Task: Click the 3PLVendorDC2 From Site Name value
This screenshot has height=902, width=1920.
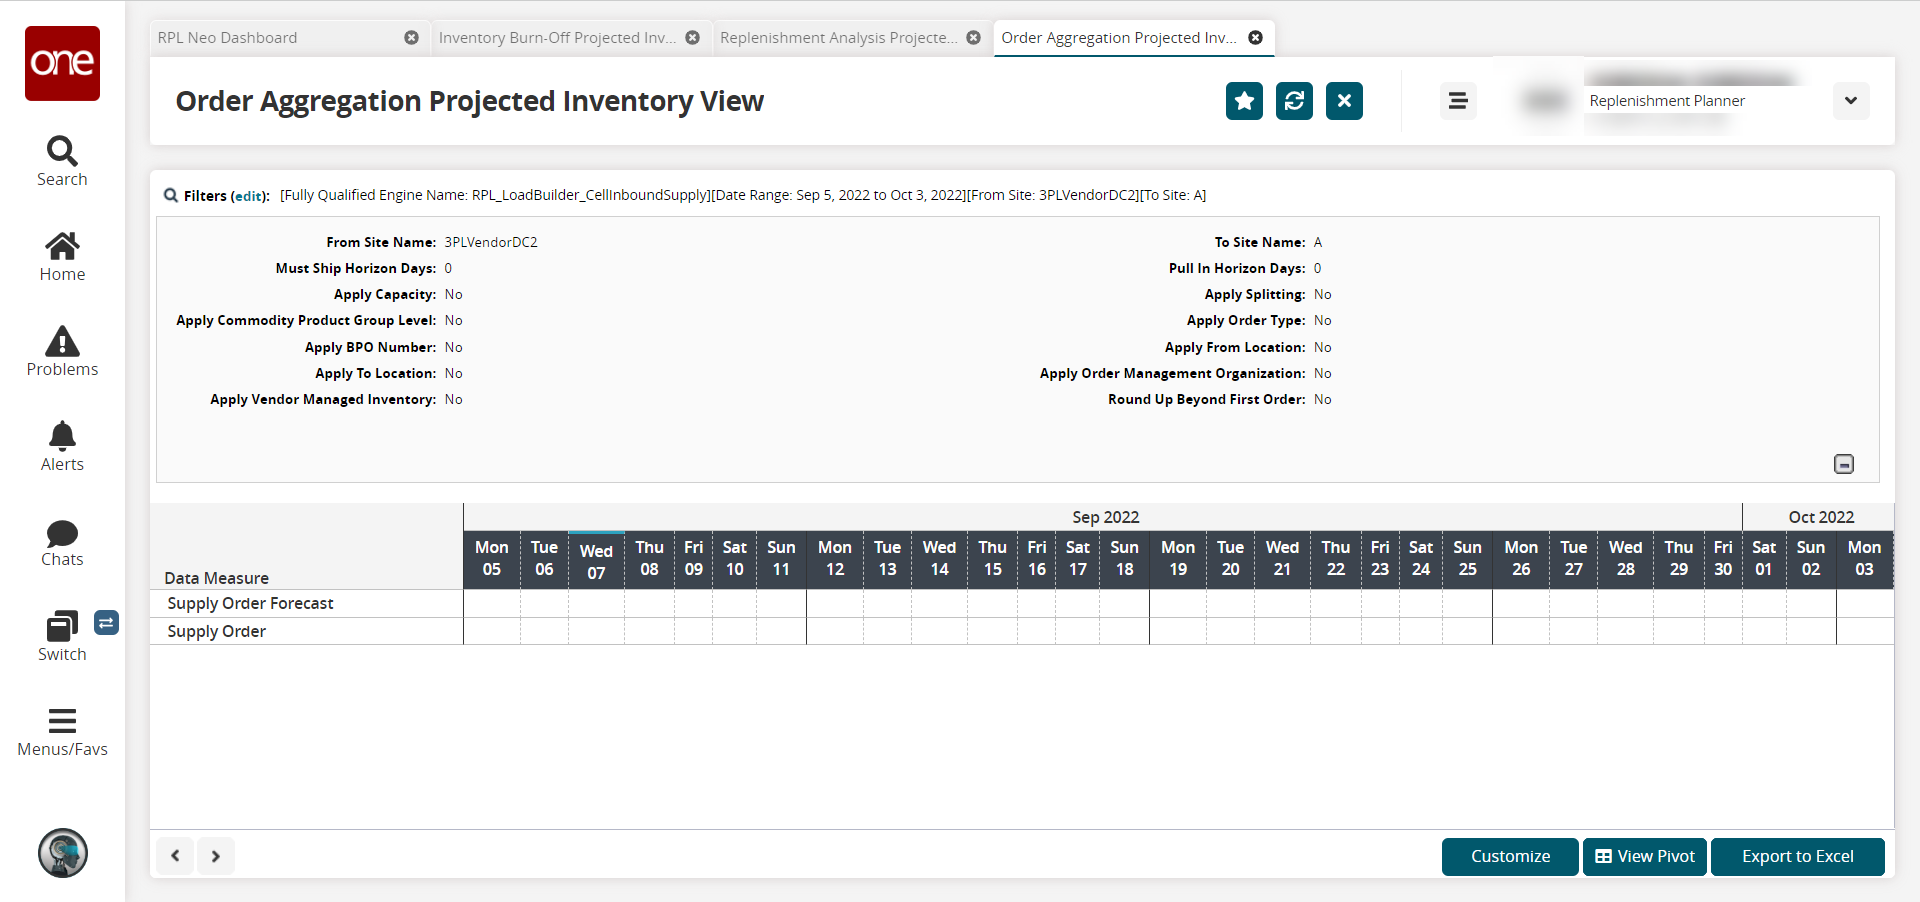Action: 491,243
